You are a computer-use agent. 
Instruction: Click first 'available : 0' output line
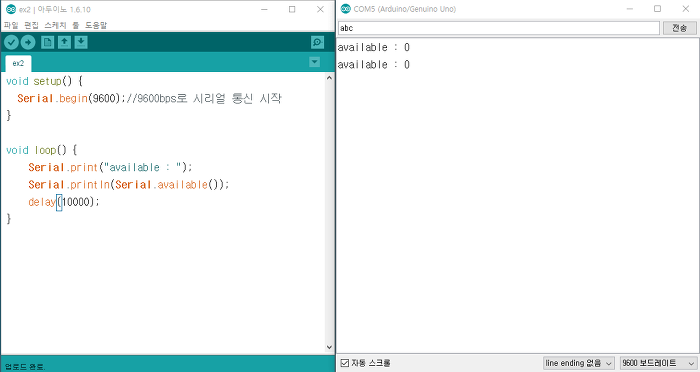(374, 47)
